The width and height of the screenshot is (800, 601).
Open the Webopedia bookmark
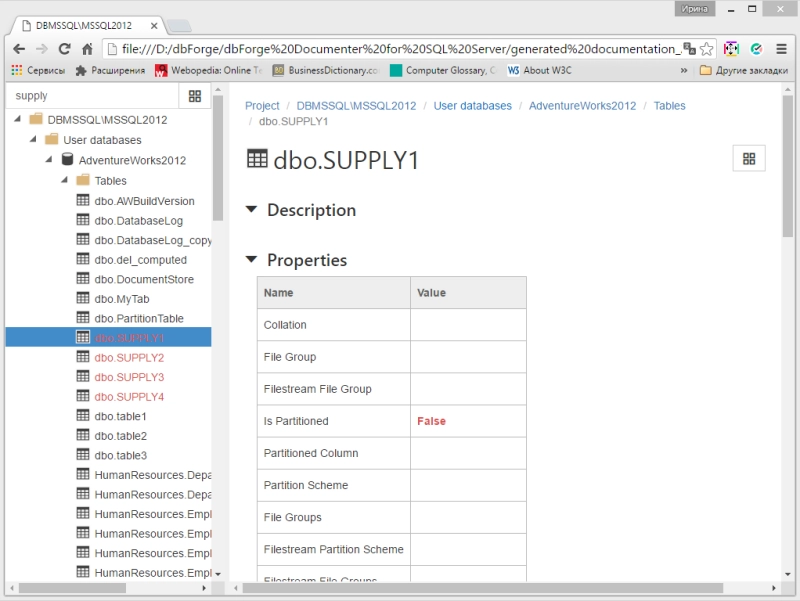209,70
